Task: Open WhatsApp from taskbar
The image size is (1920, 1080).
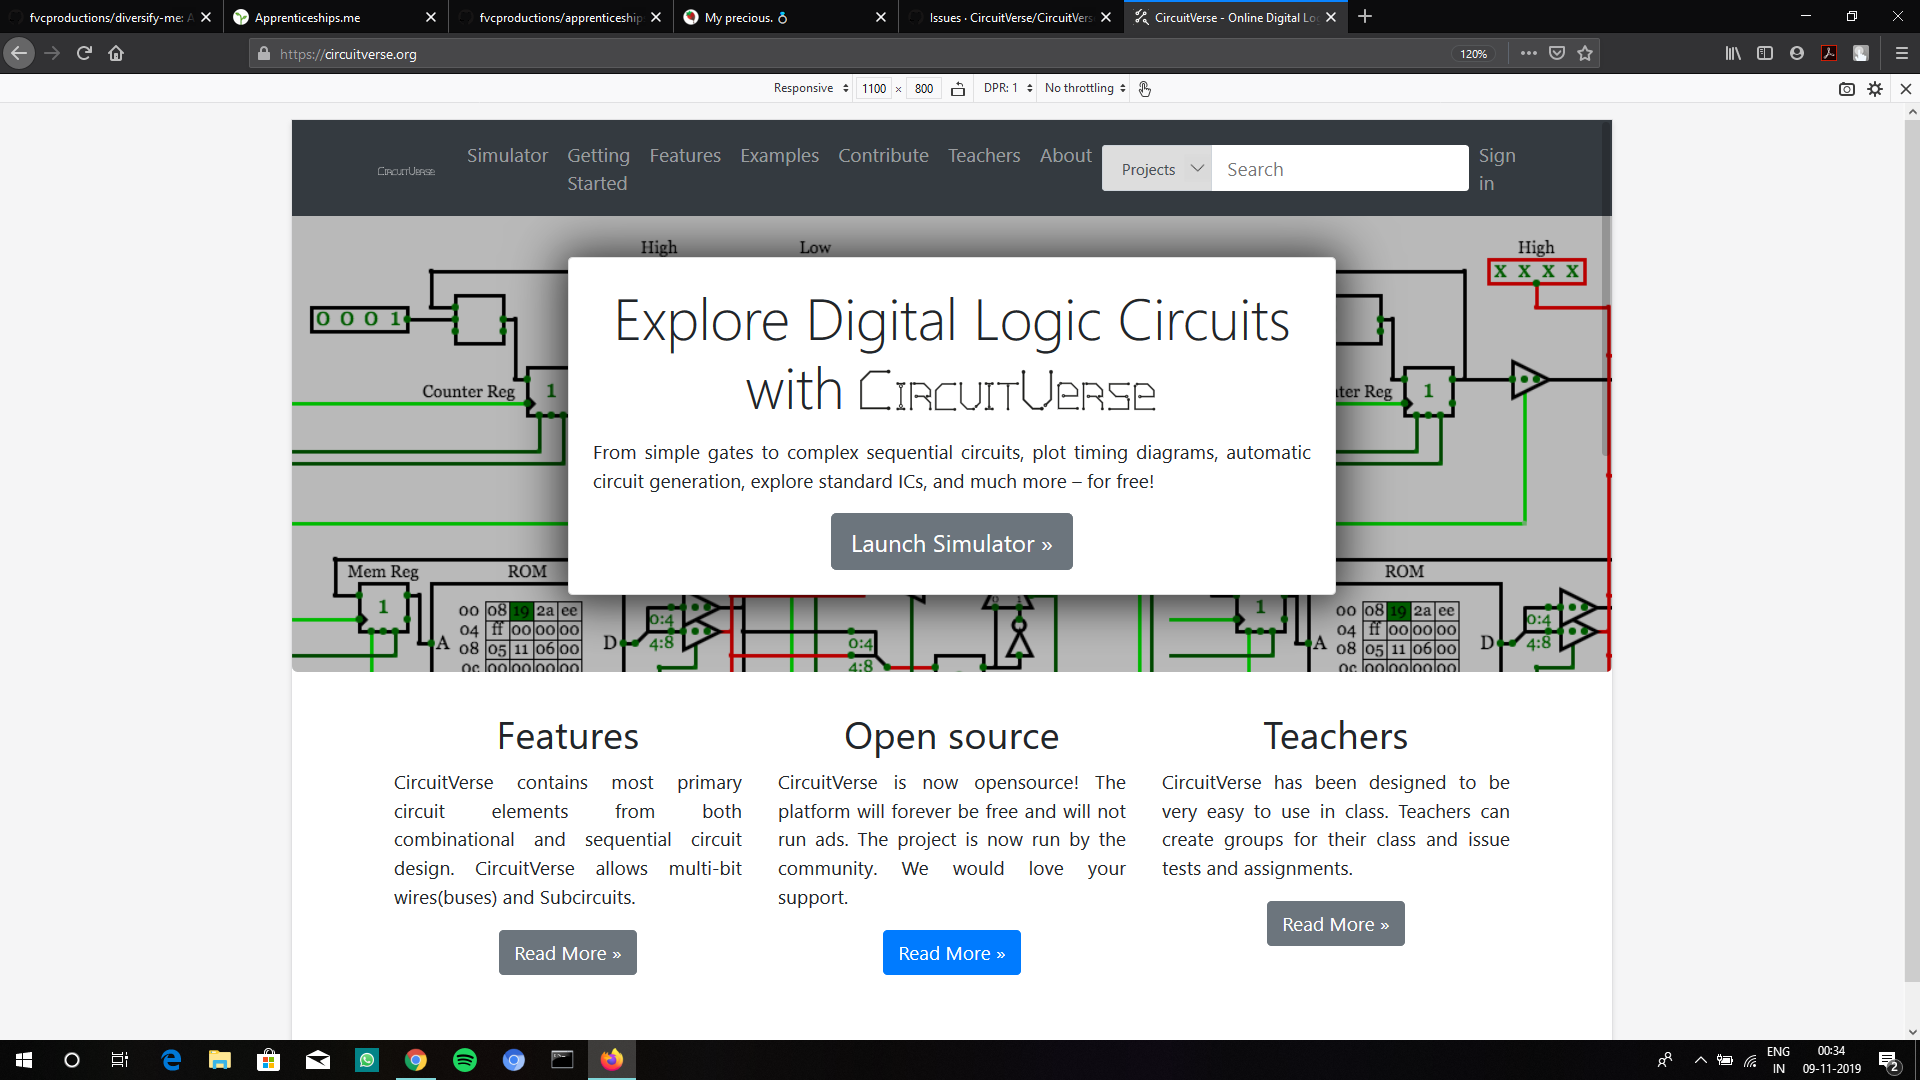Action: [x=367, y=1060]
